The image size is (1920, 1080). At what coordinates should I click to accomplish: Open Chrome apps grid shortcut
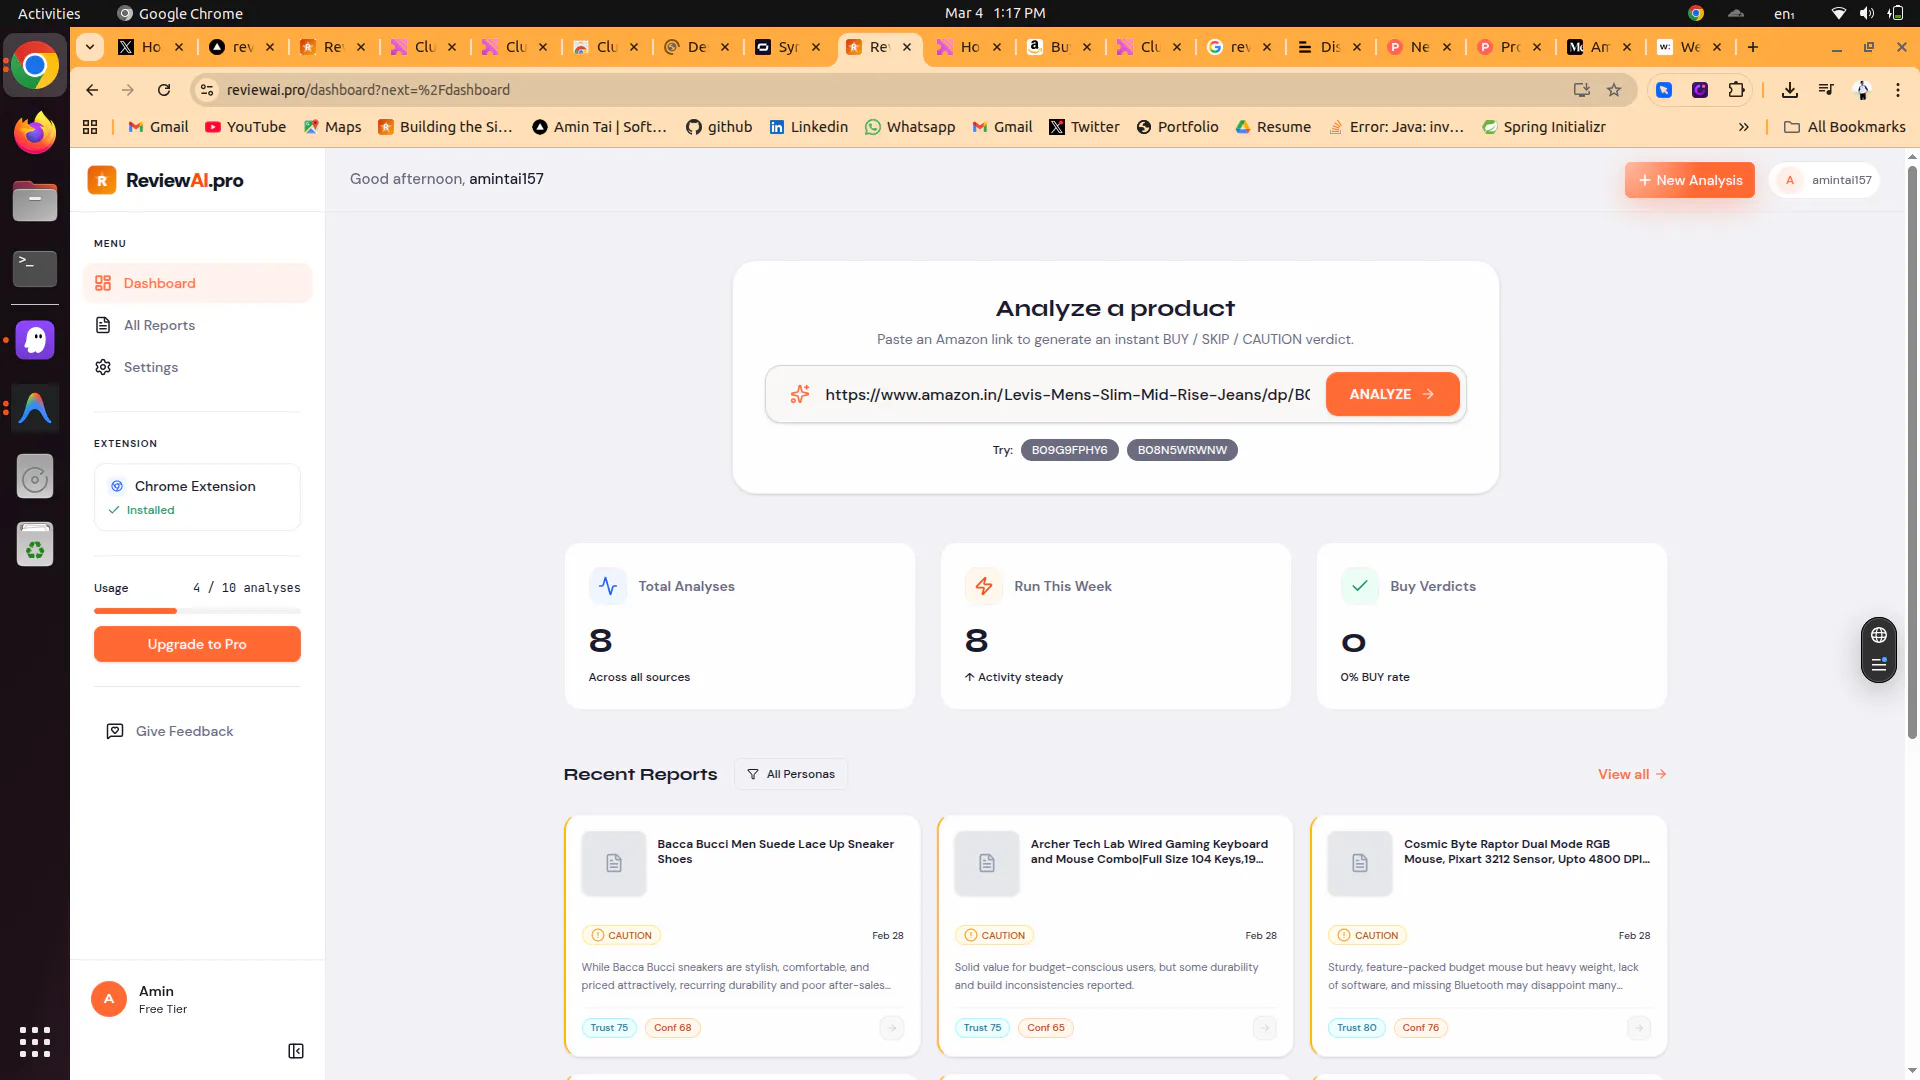point(90,127)
